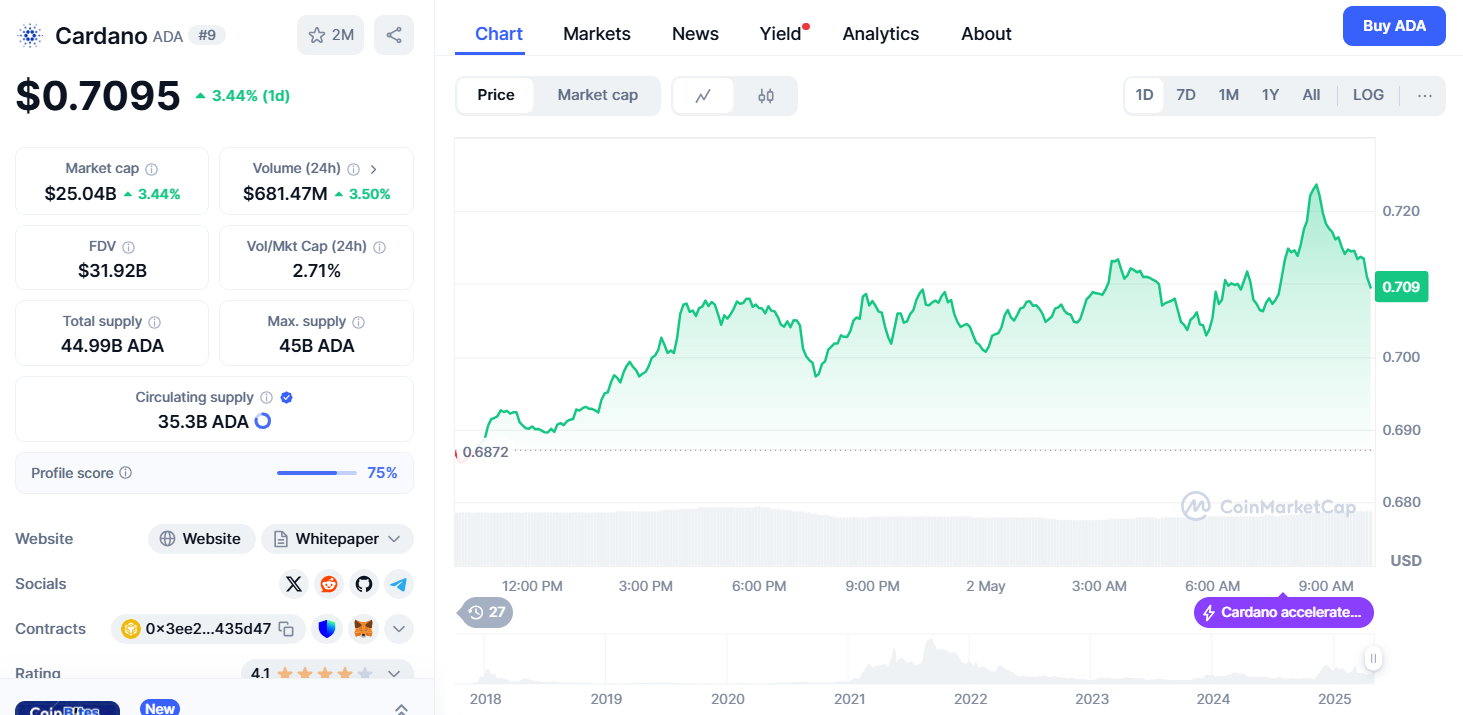Screen dimensions: 1463x715
Task: Show Market cap info tooltip icon
Action: tap(151, 169)
